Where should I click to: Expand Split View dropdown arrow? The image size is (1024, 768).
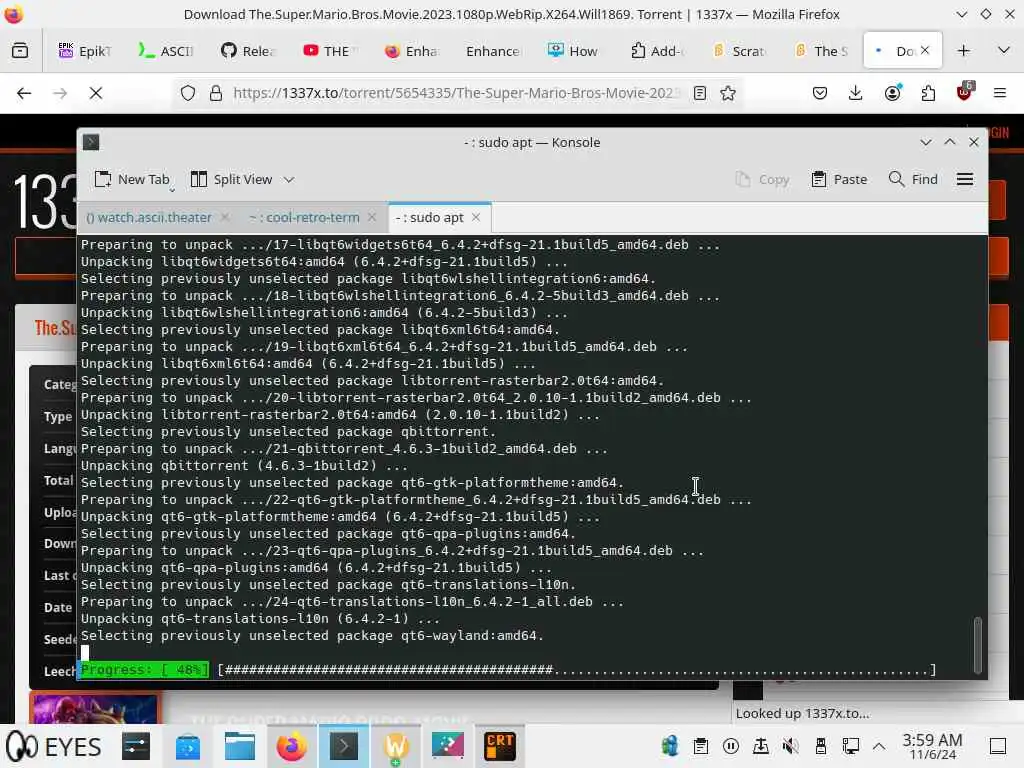point(289,180)
